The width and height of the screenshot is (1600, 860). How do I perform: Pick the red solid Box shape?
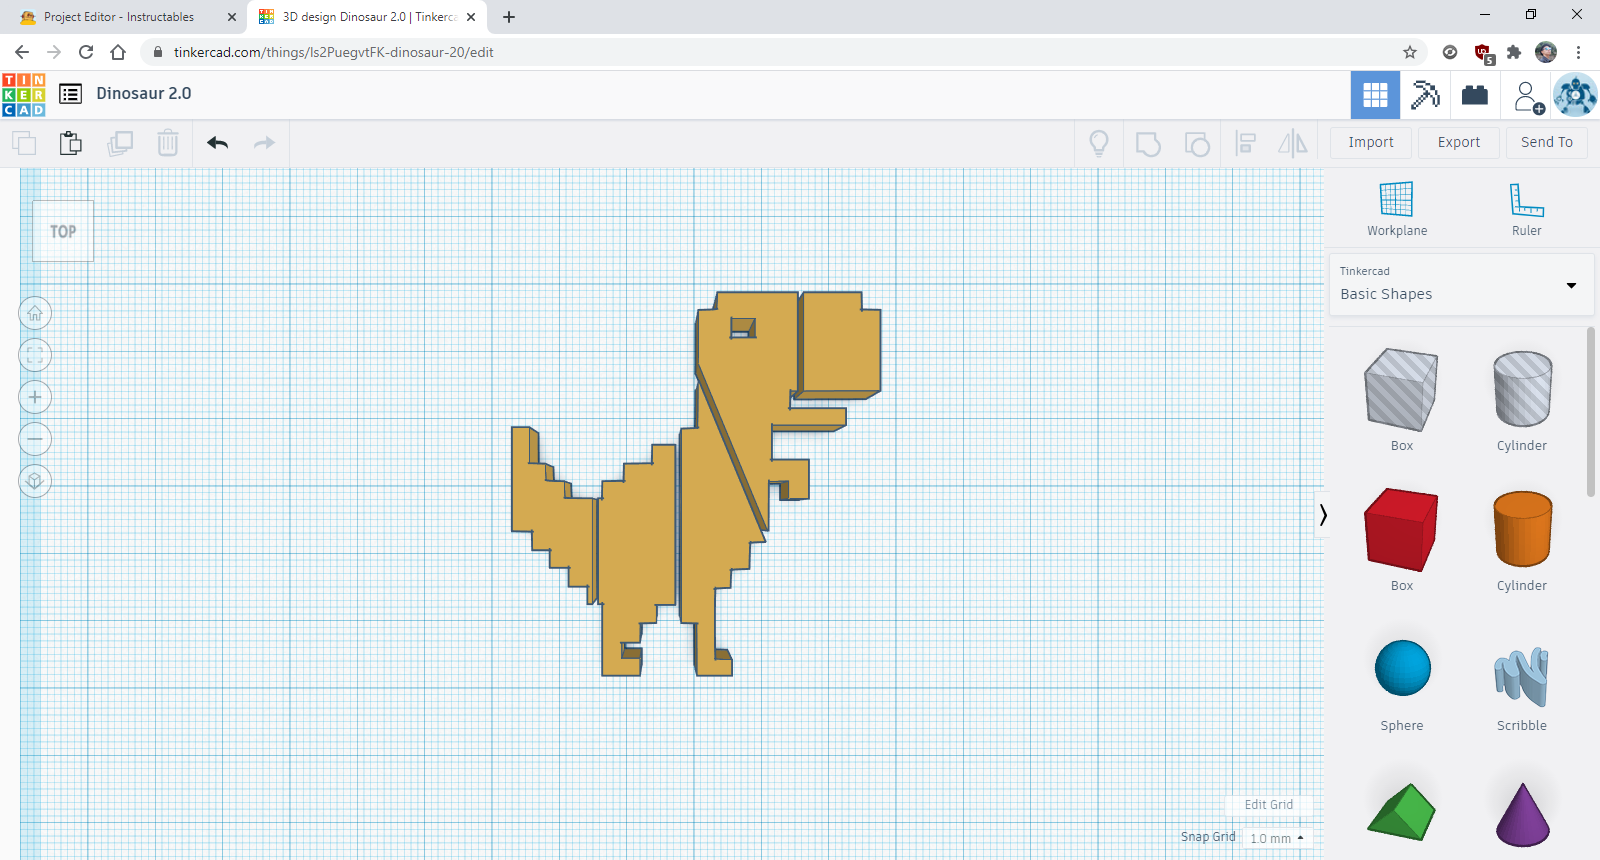[x=1401, y=530]
